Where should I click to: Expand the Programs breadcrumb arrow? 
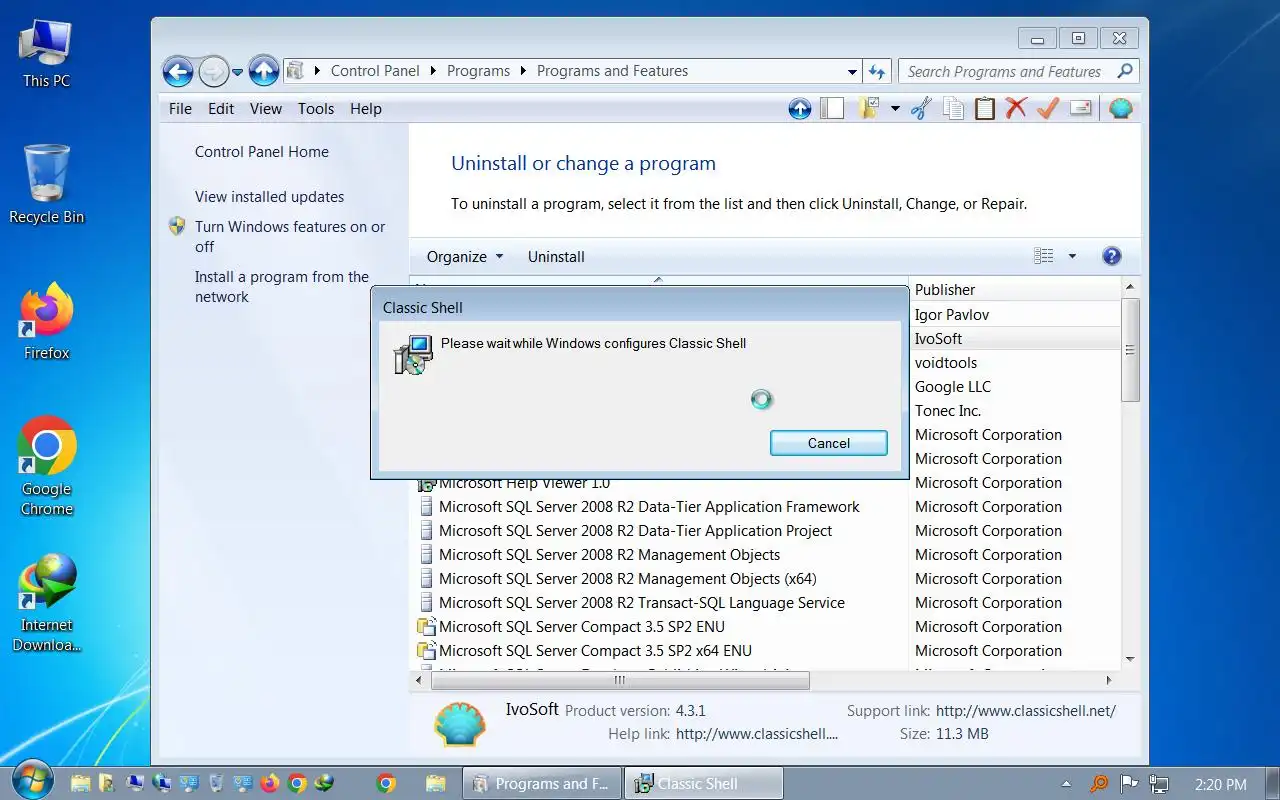pyautogui.click(x=523, y=71)
